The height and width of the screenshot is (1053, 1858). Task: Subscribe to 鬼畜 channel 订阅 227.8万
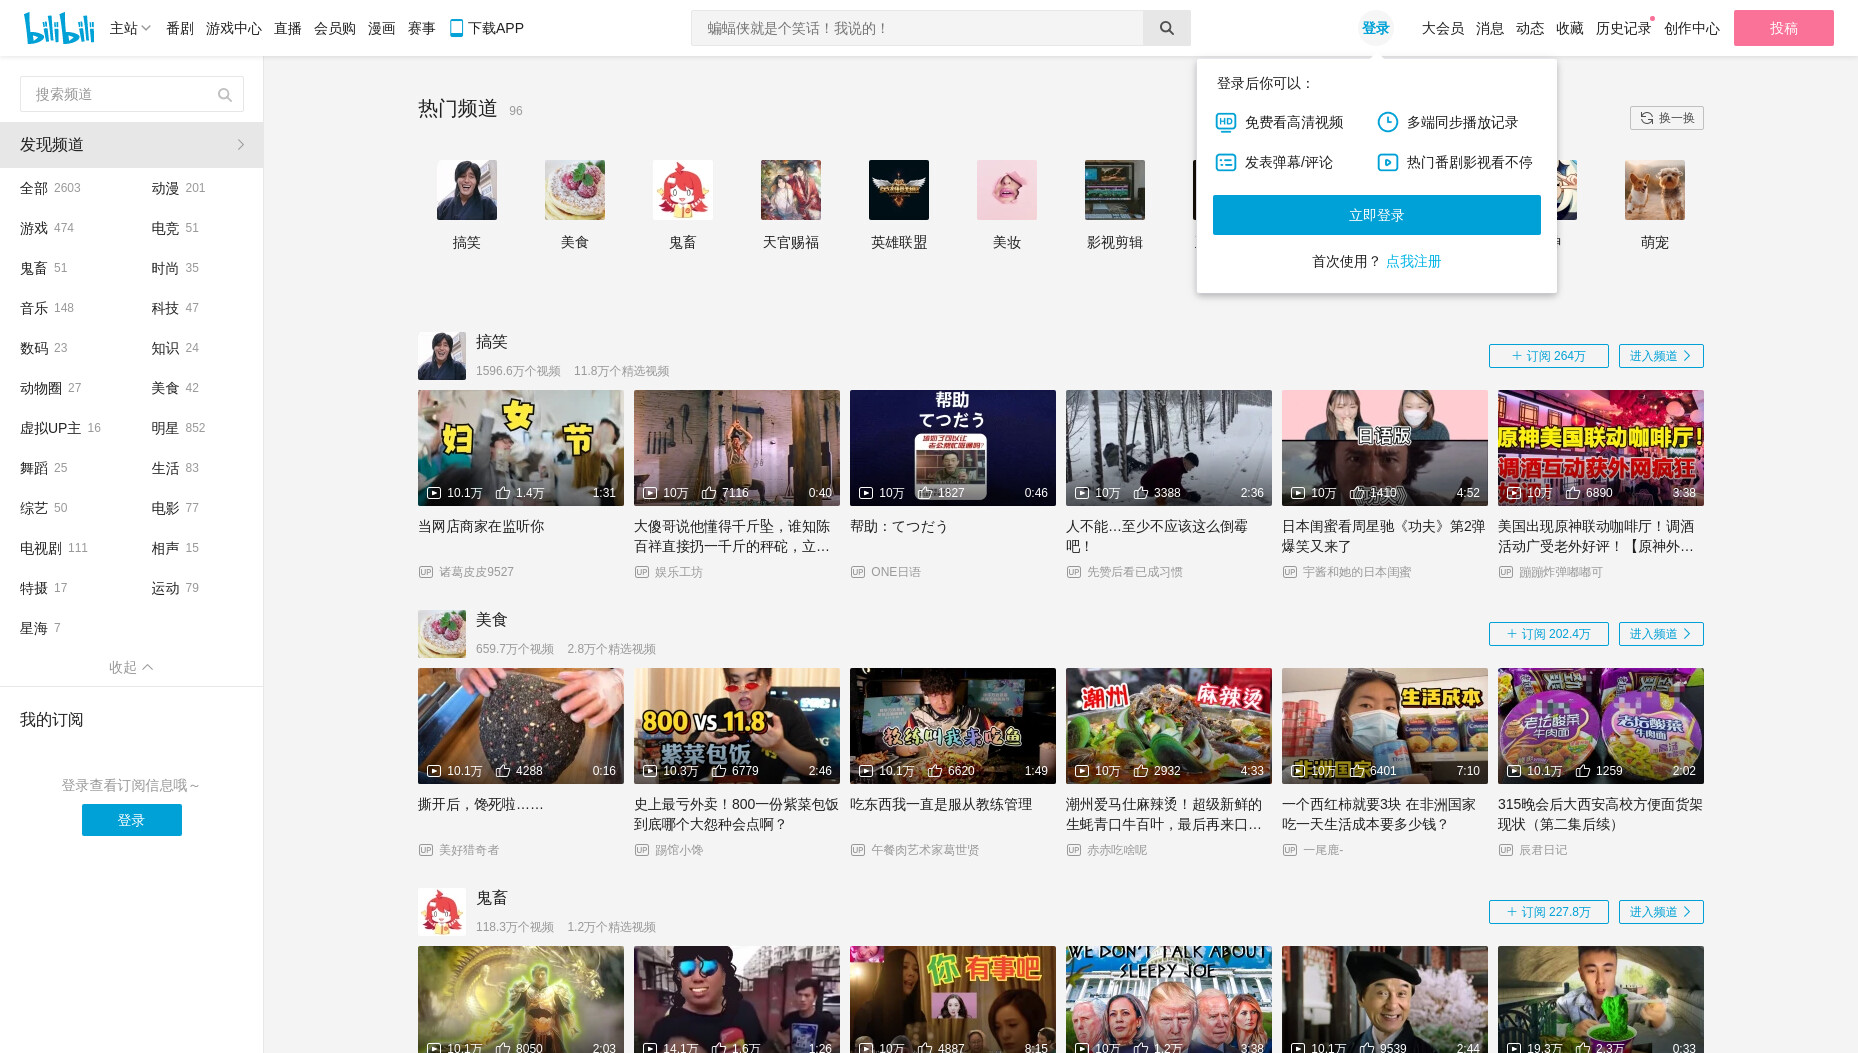click(1549, 912)
